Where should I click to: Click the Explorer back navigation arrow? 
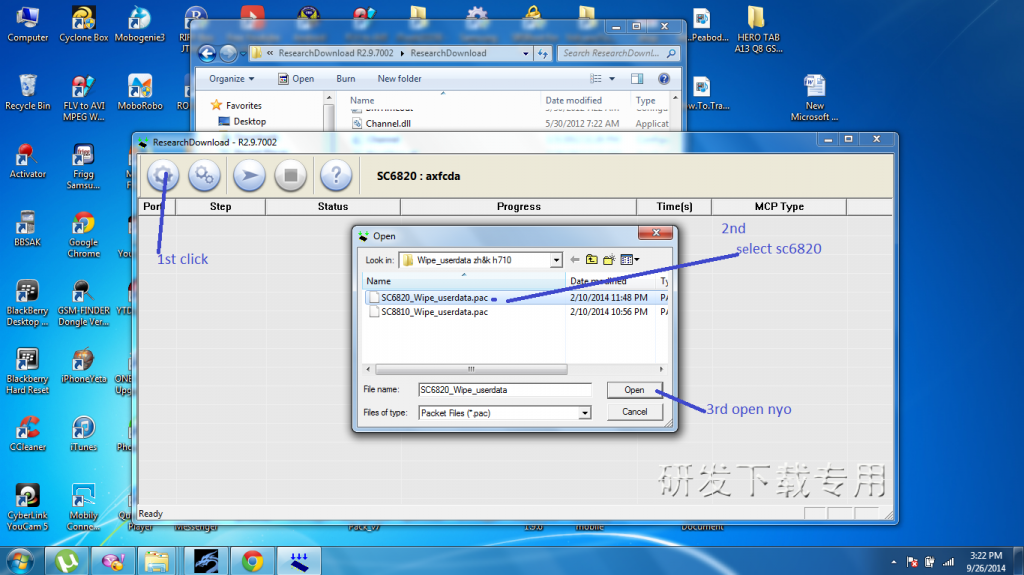point(207,53)
